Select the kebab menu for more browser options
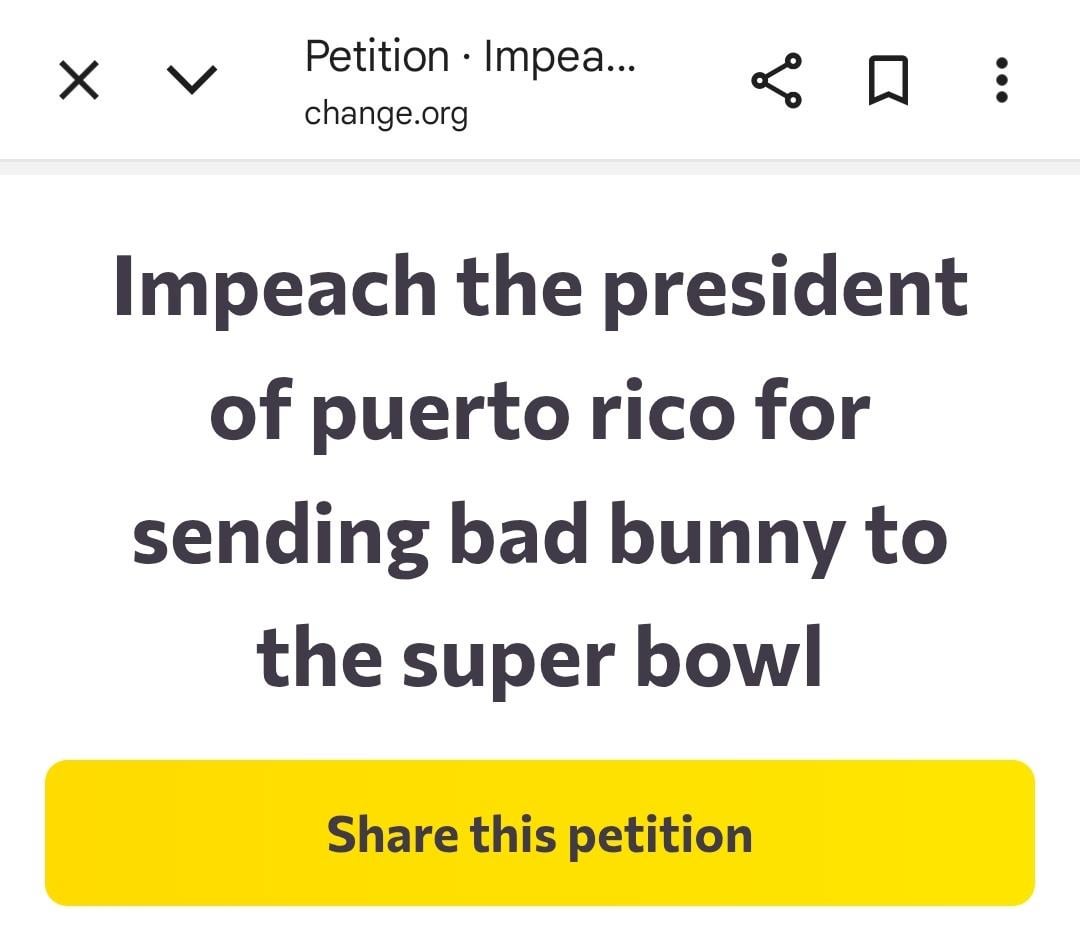Viewport: 1080px width, 947px height. click(1001, 82)
